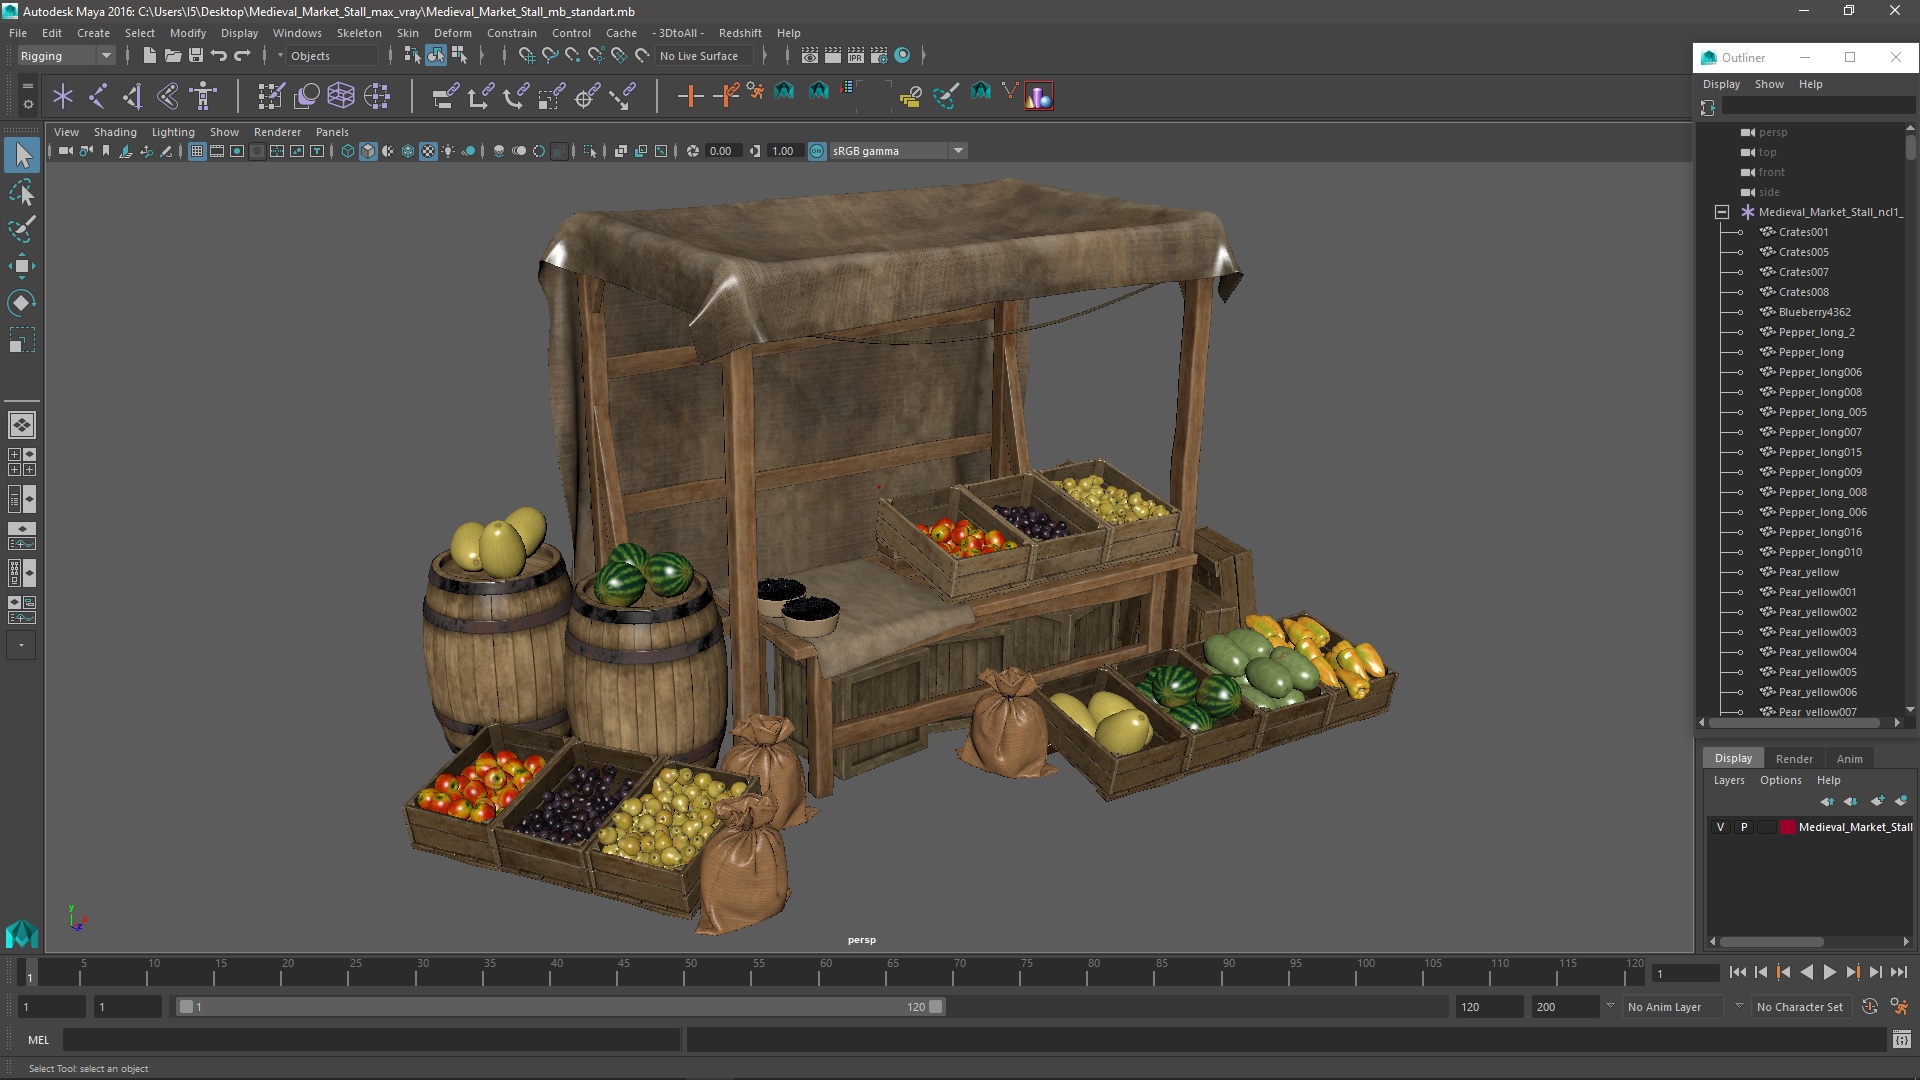Viewport: 1920px width, 1080px height.
Task: Save the current scene
Action: [x=196, y=56]
